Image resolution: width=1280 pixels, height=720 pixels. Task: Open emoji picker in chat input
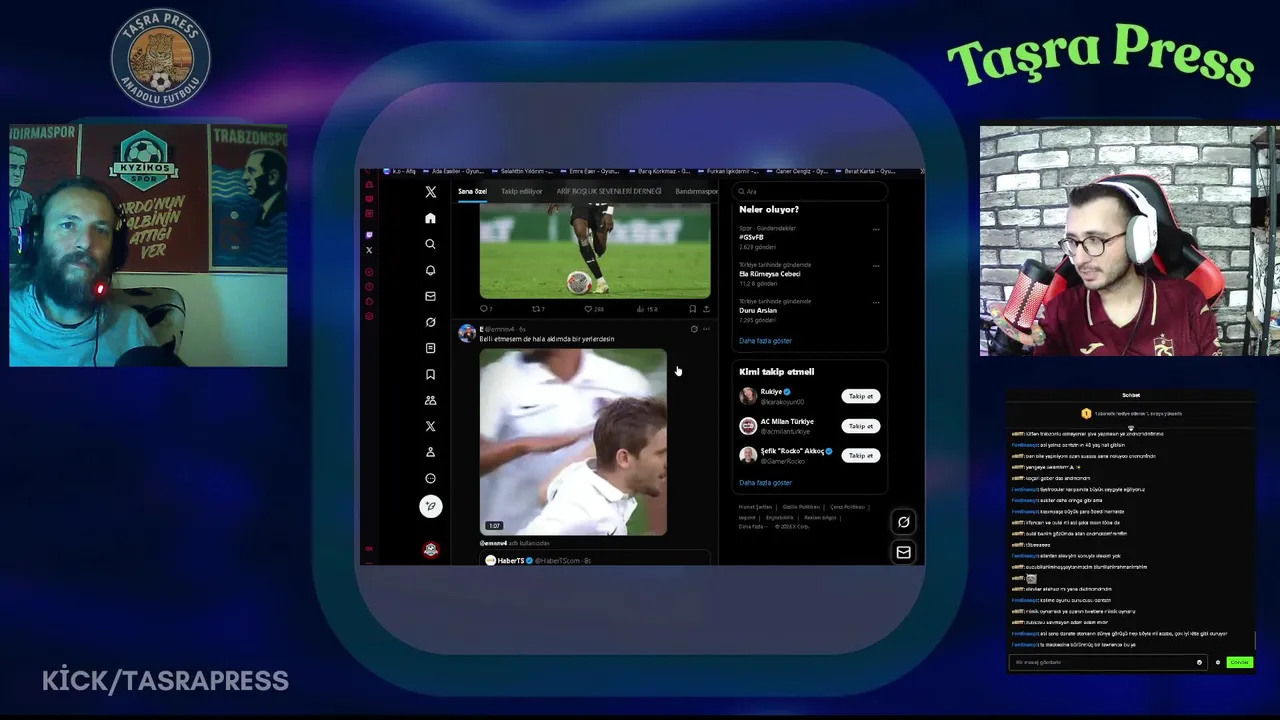click(1199, 662)
